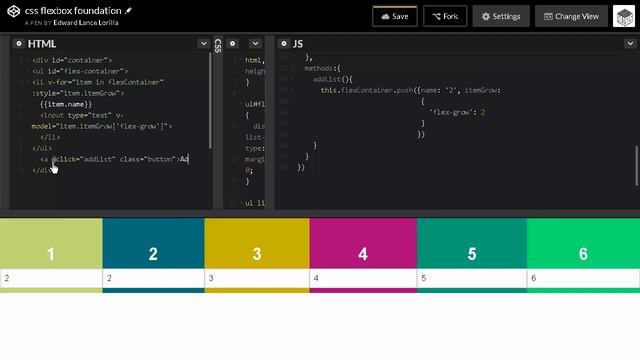
Task: Click the dark blue box labeled 2
Action: click(x=153, y=243)
